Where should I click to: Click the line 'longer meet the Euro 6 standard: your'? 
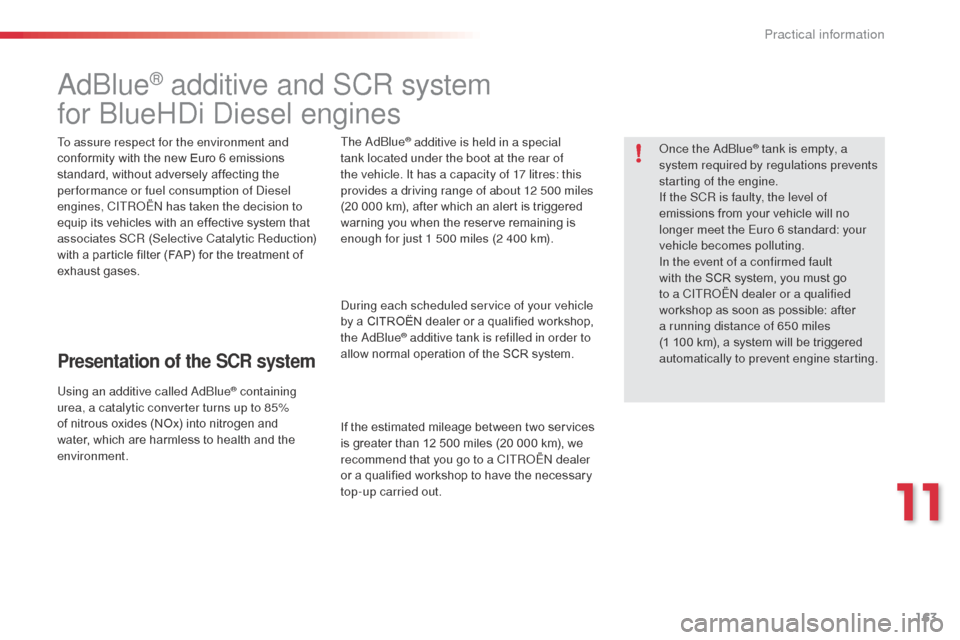tap(762, 230)
